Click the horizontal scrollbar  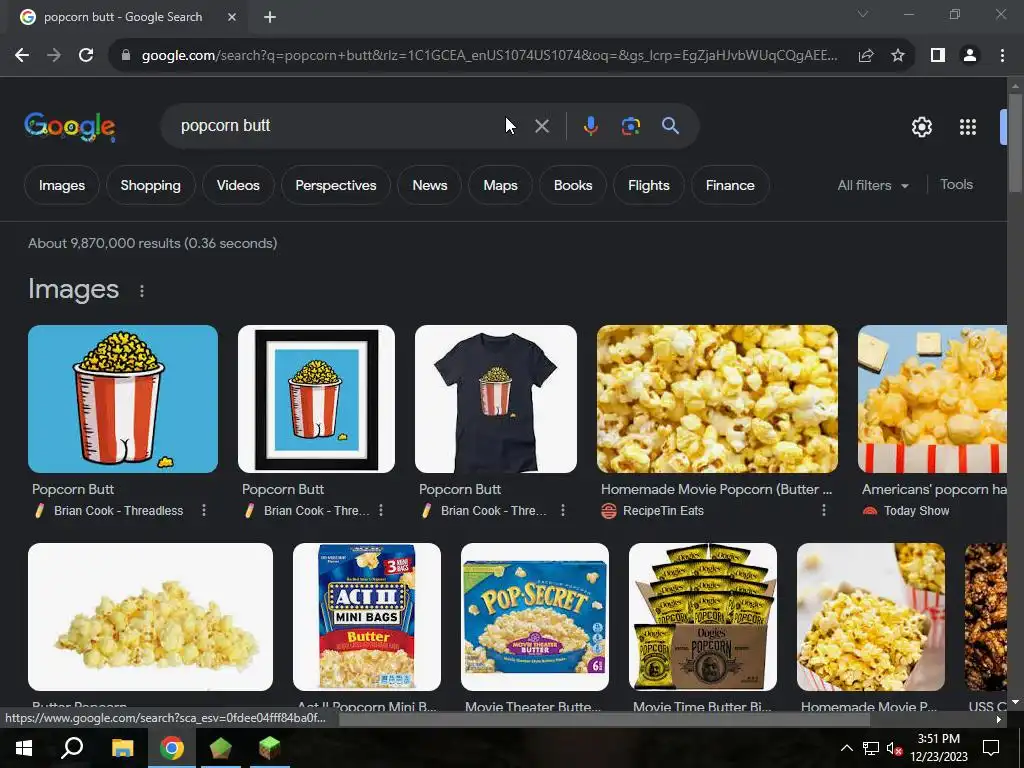pyautogui.click(x=604, y=720)
